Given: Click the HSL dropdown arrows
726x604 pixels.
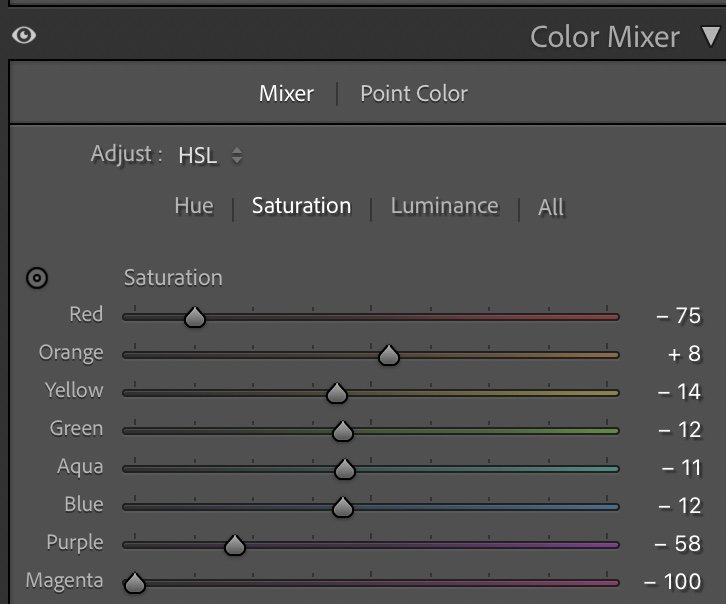Looking at the screenshot, I should [237, 156].
